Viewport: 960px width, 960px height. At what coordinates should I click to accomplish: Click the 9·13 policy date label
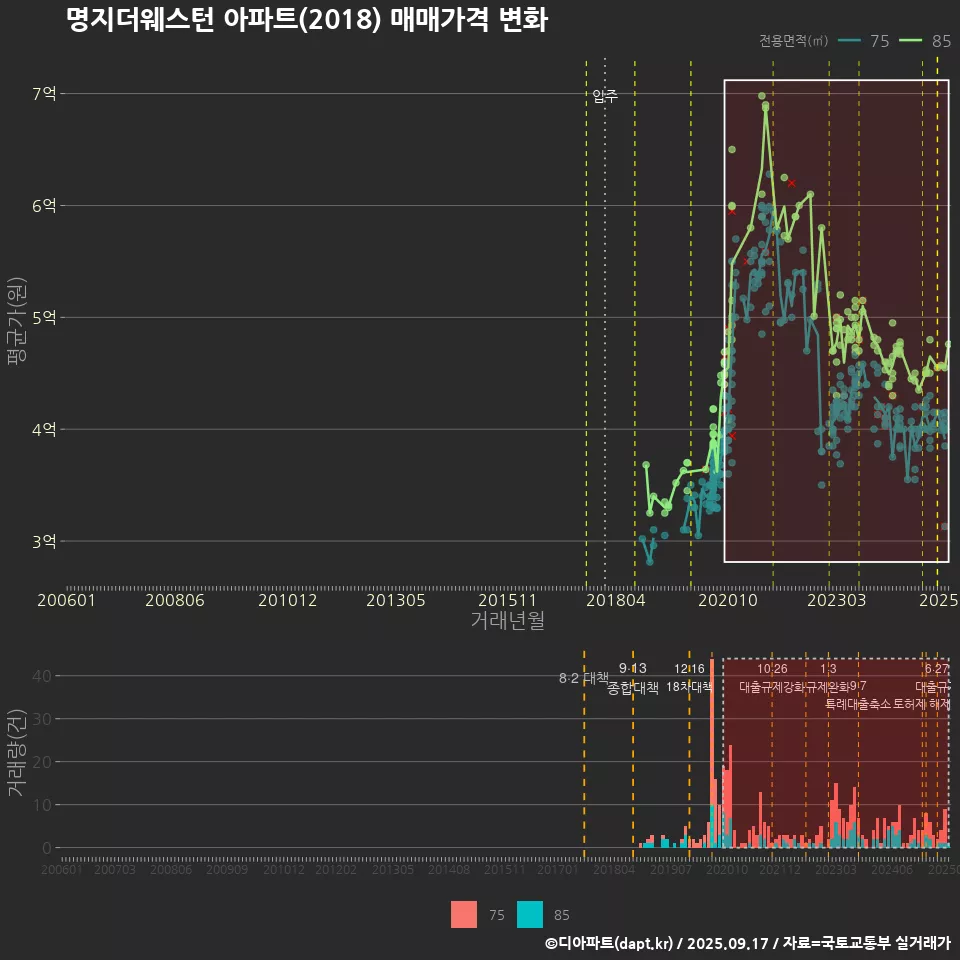[x=632, y=668]
